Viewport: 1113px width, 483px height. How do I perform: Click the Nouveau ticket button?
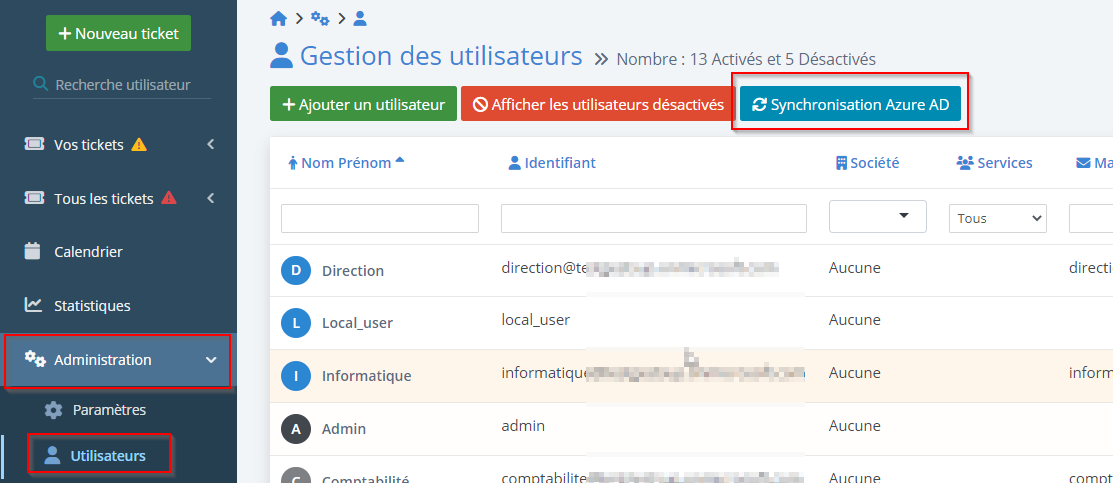pos(119,33)
